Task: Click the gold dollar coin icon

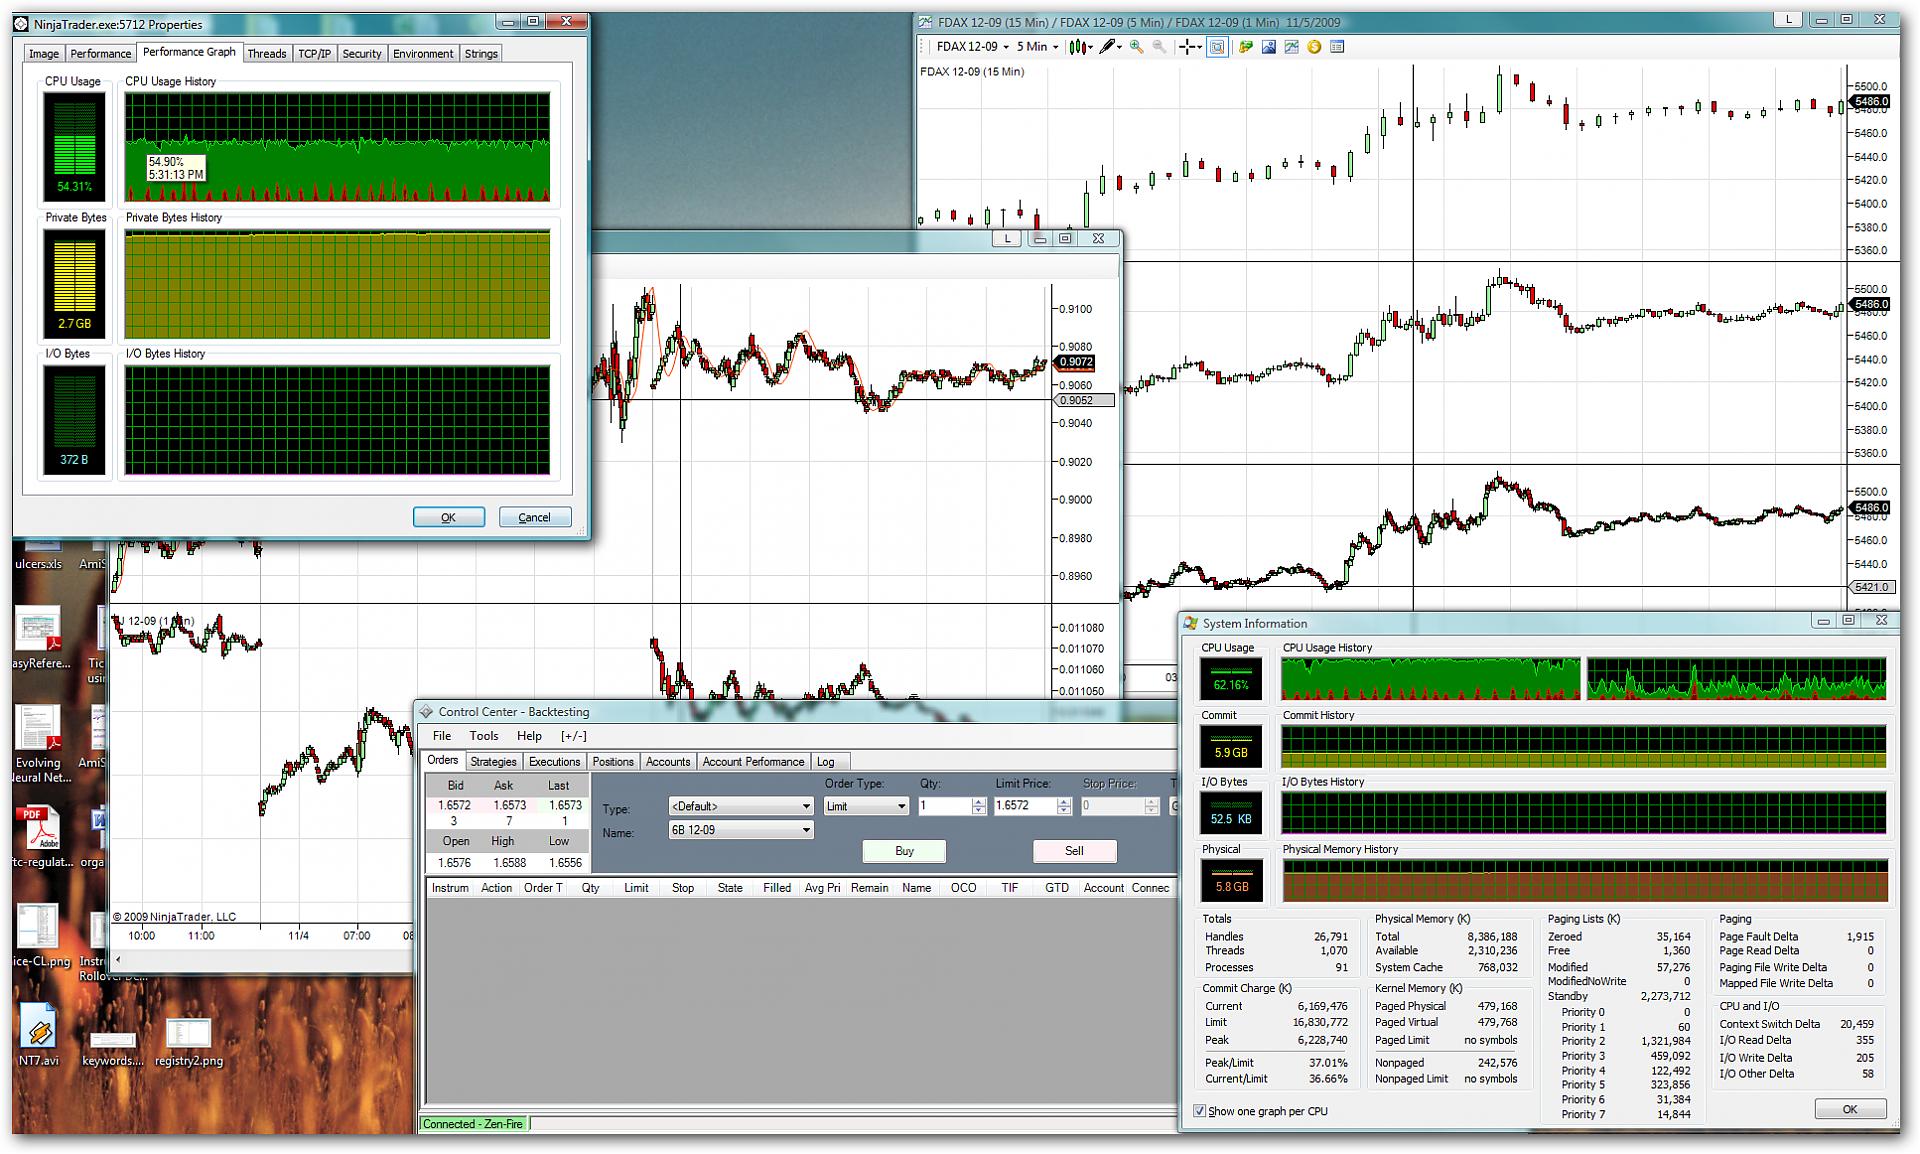Action: click(1314, 47)
